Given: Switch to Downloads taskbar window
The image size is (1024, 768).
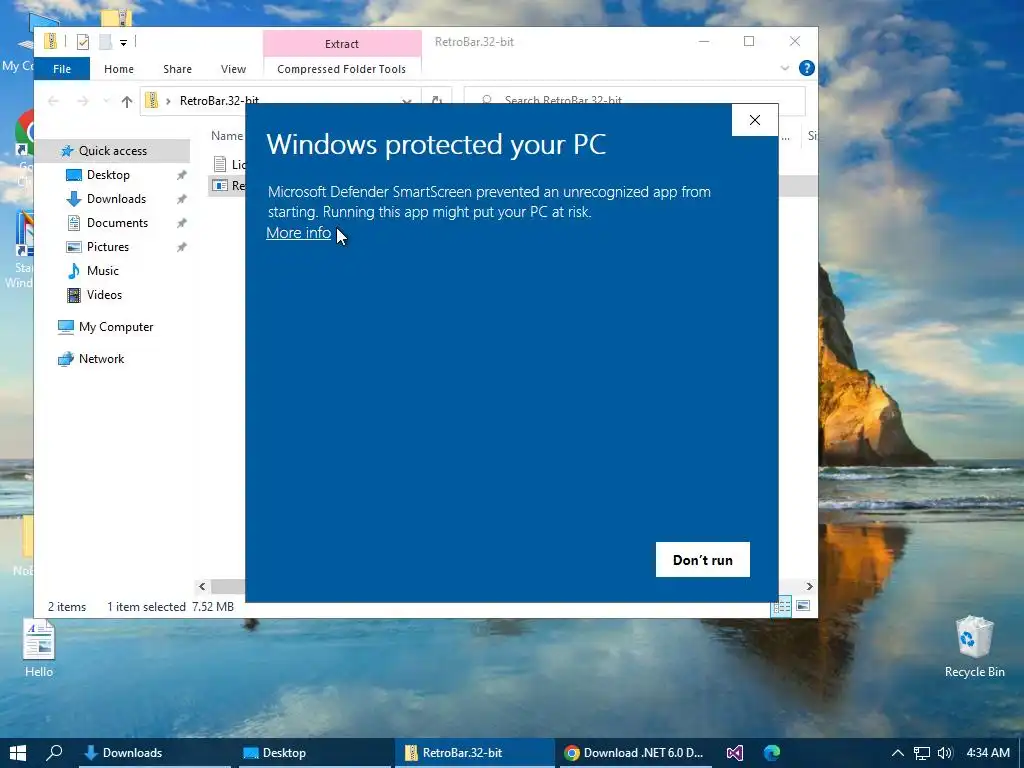Looking at the screenshot, I should (x=155, y=753).
